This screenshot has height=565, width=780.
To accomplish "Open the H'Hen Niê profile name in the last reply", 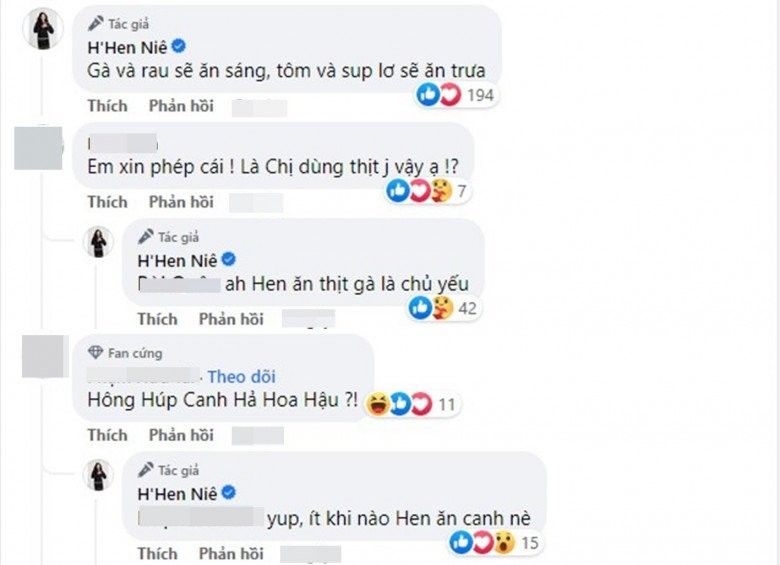I will 176,493.
